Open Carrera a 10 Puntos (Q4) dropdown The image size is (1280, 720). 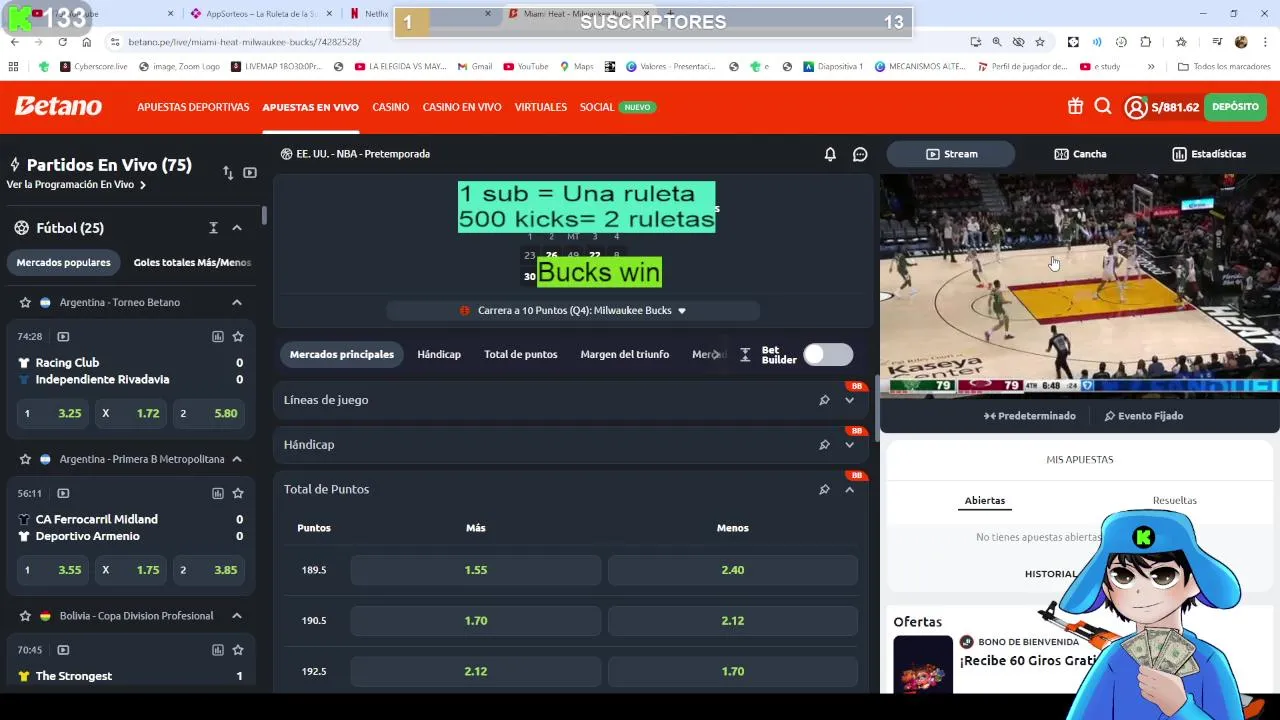tap(573, 311)
